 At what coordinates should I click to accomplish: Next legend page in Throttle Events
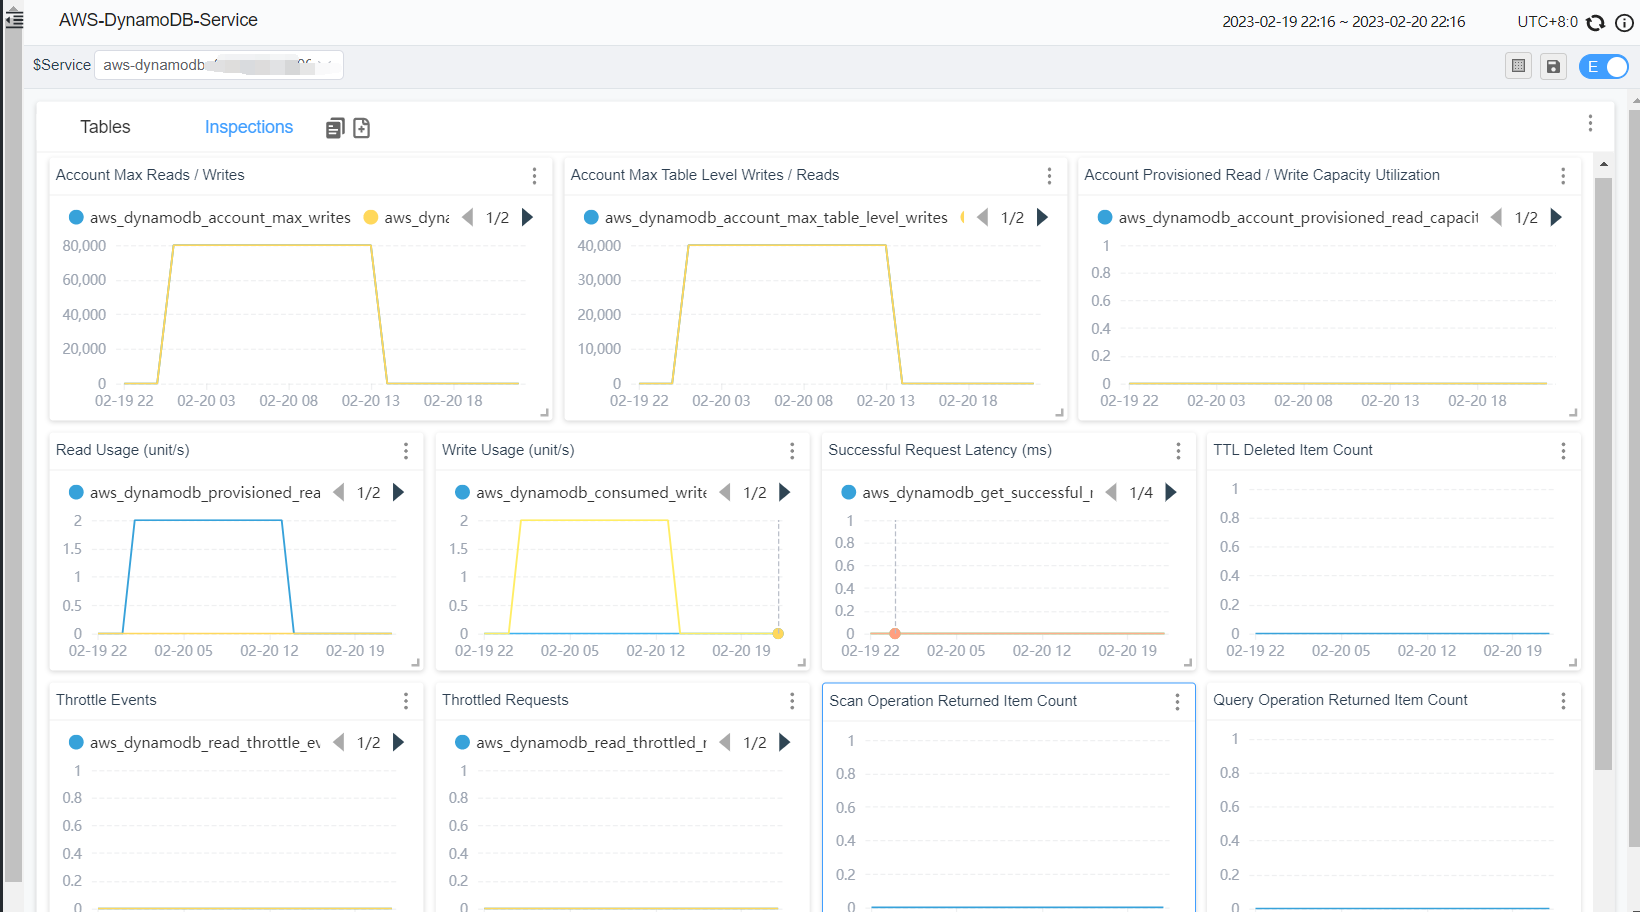(398, 742)
